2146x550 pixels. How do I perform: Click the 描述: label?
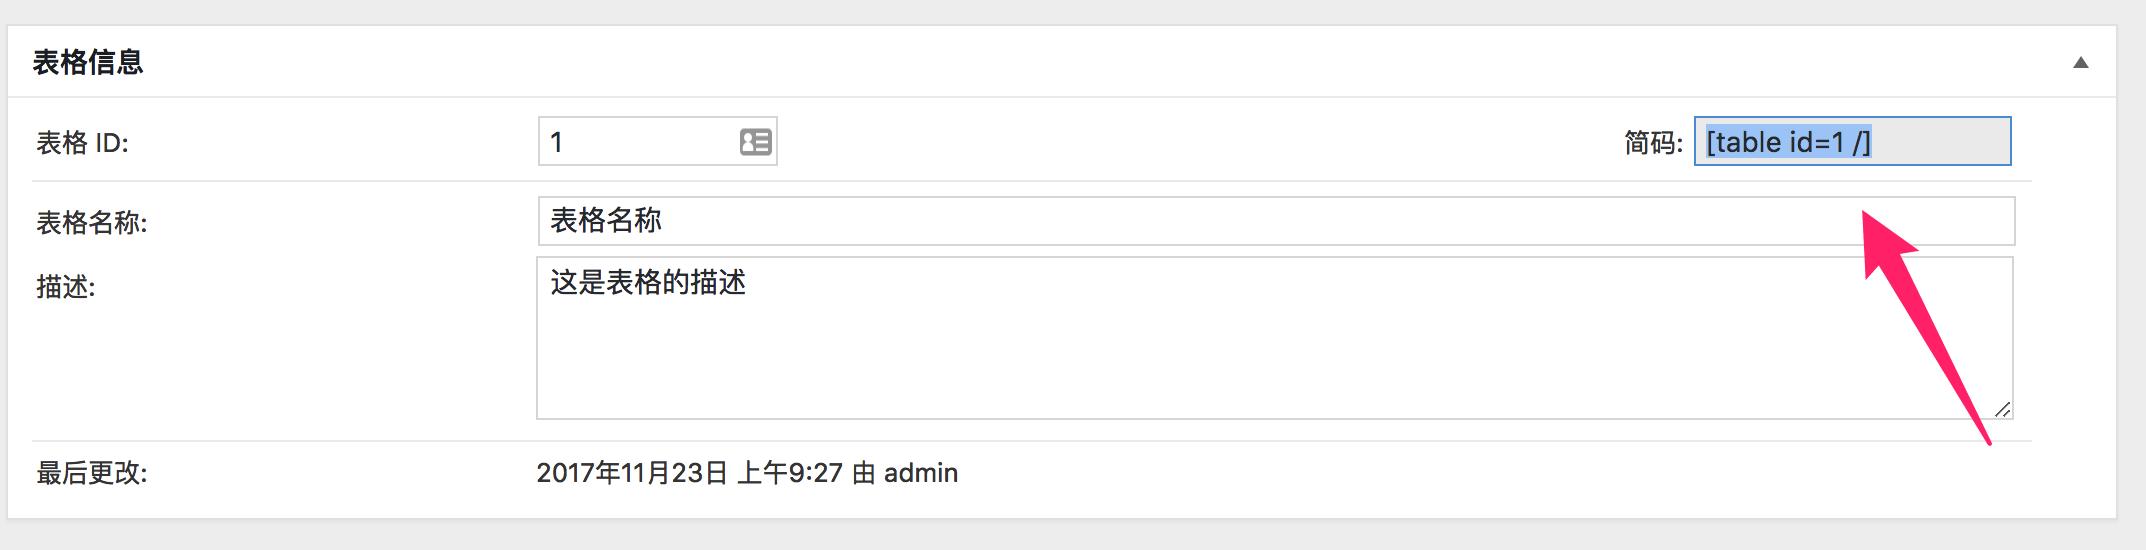tap(66, 287)
